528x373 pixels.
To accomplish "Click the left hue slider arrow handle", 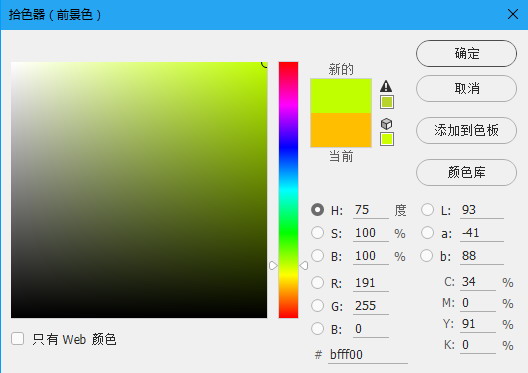I will [x=273, y=266].
